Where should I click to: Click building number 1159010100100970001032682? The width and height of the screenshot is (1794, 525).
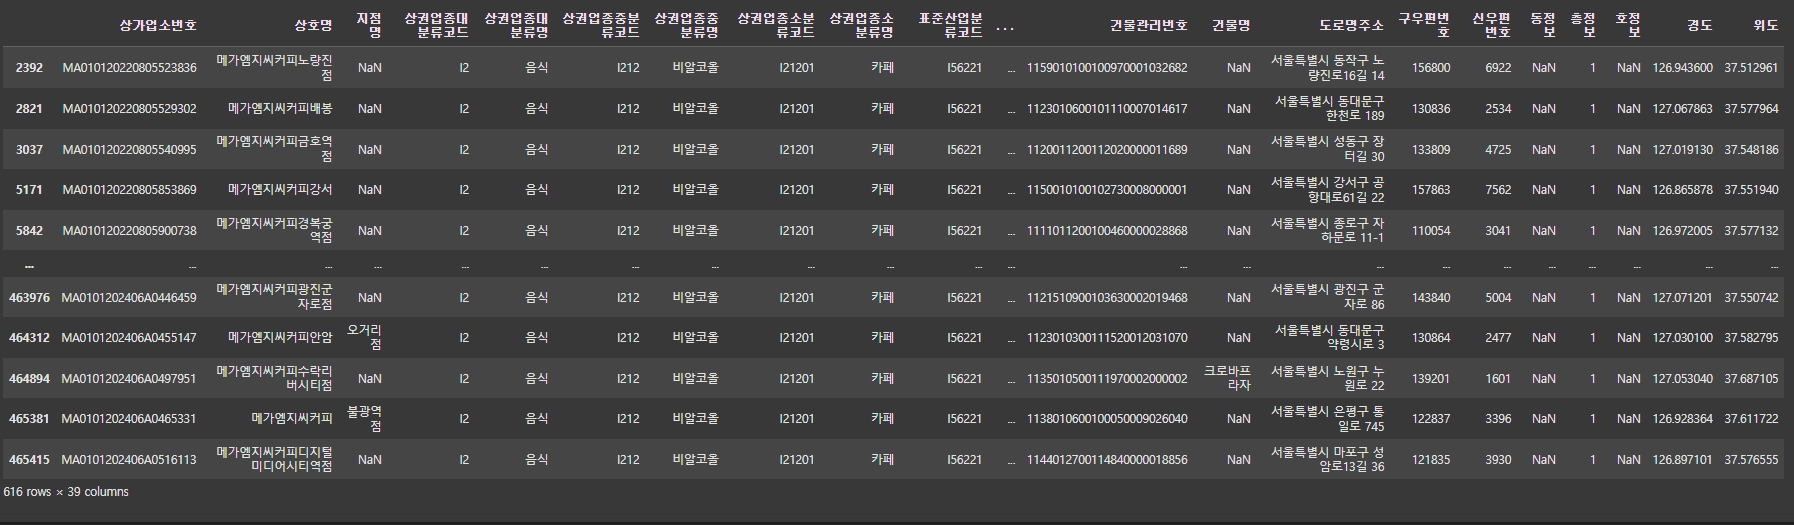(1107, 68)
